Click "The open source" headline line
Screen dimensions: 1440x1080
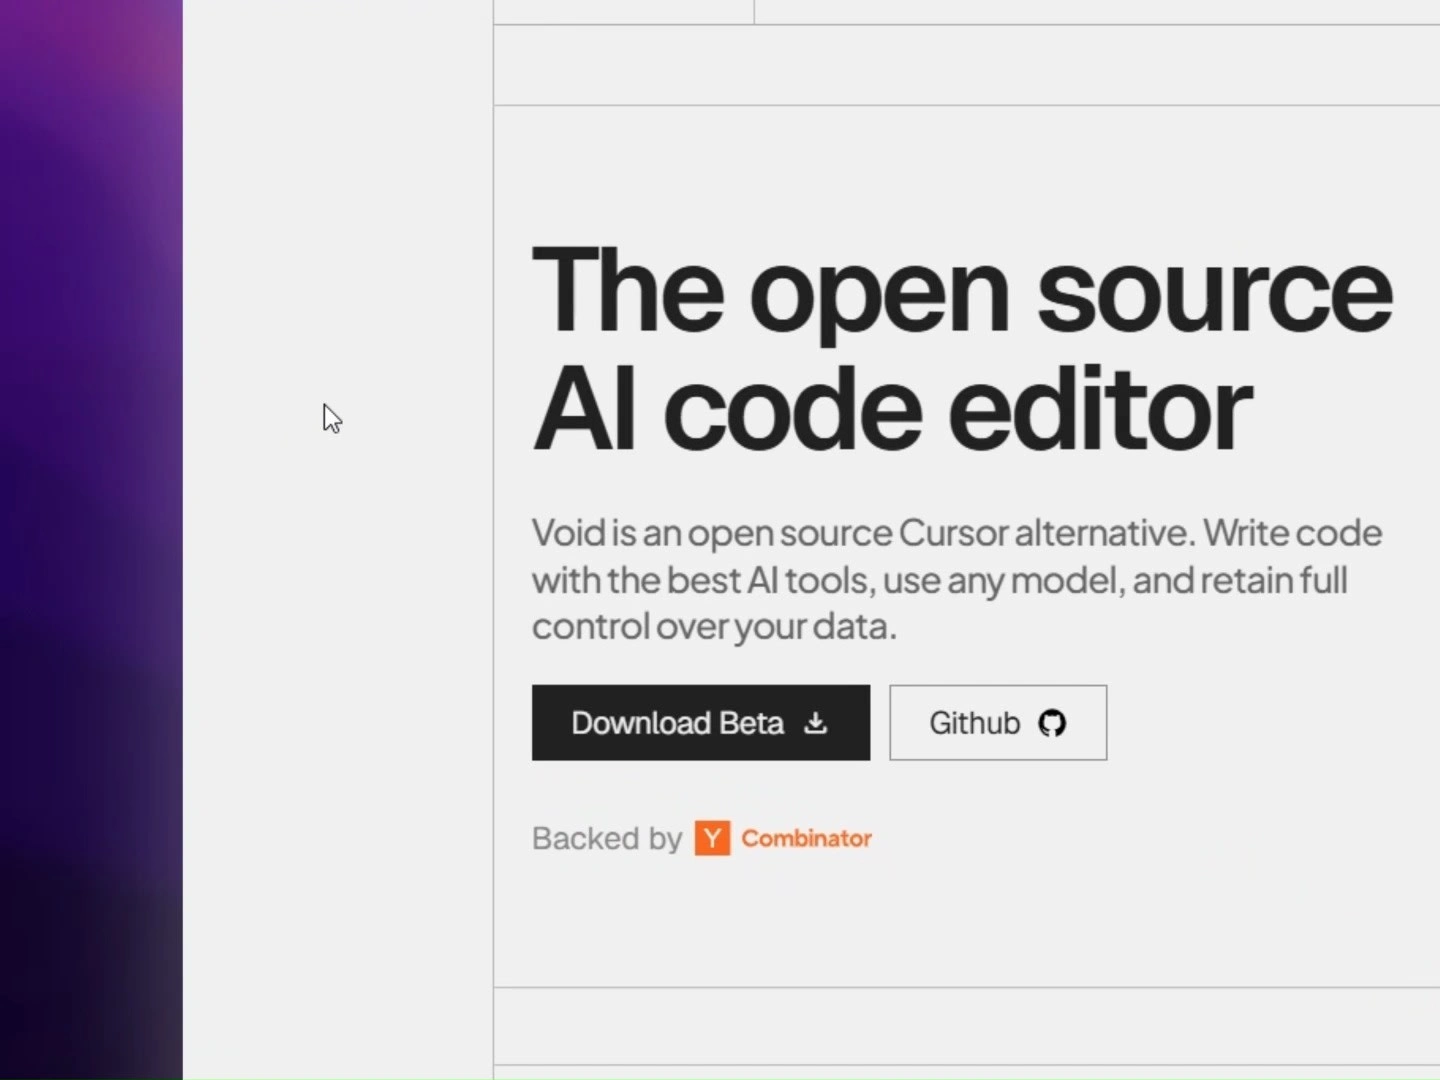(x=960, y=291)
